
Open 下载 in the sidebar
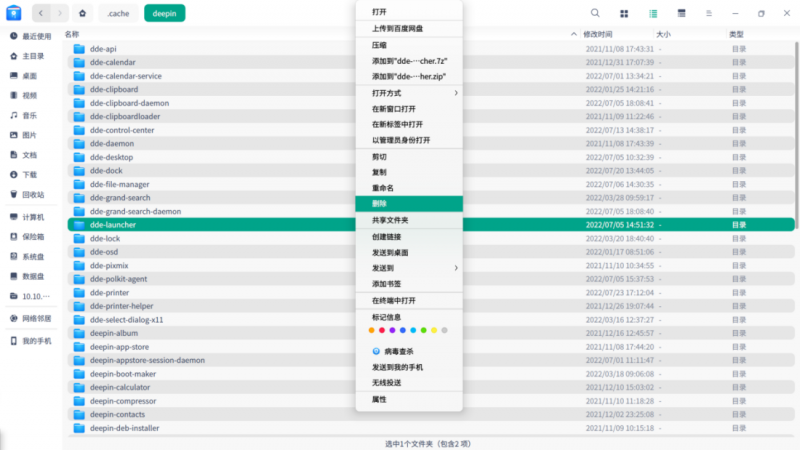(x=31, y=174)
